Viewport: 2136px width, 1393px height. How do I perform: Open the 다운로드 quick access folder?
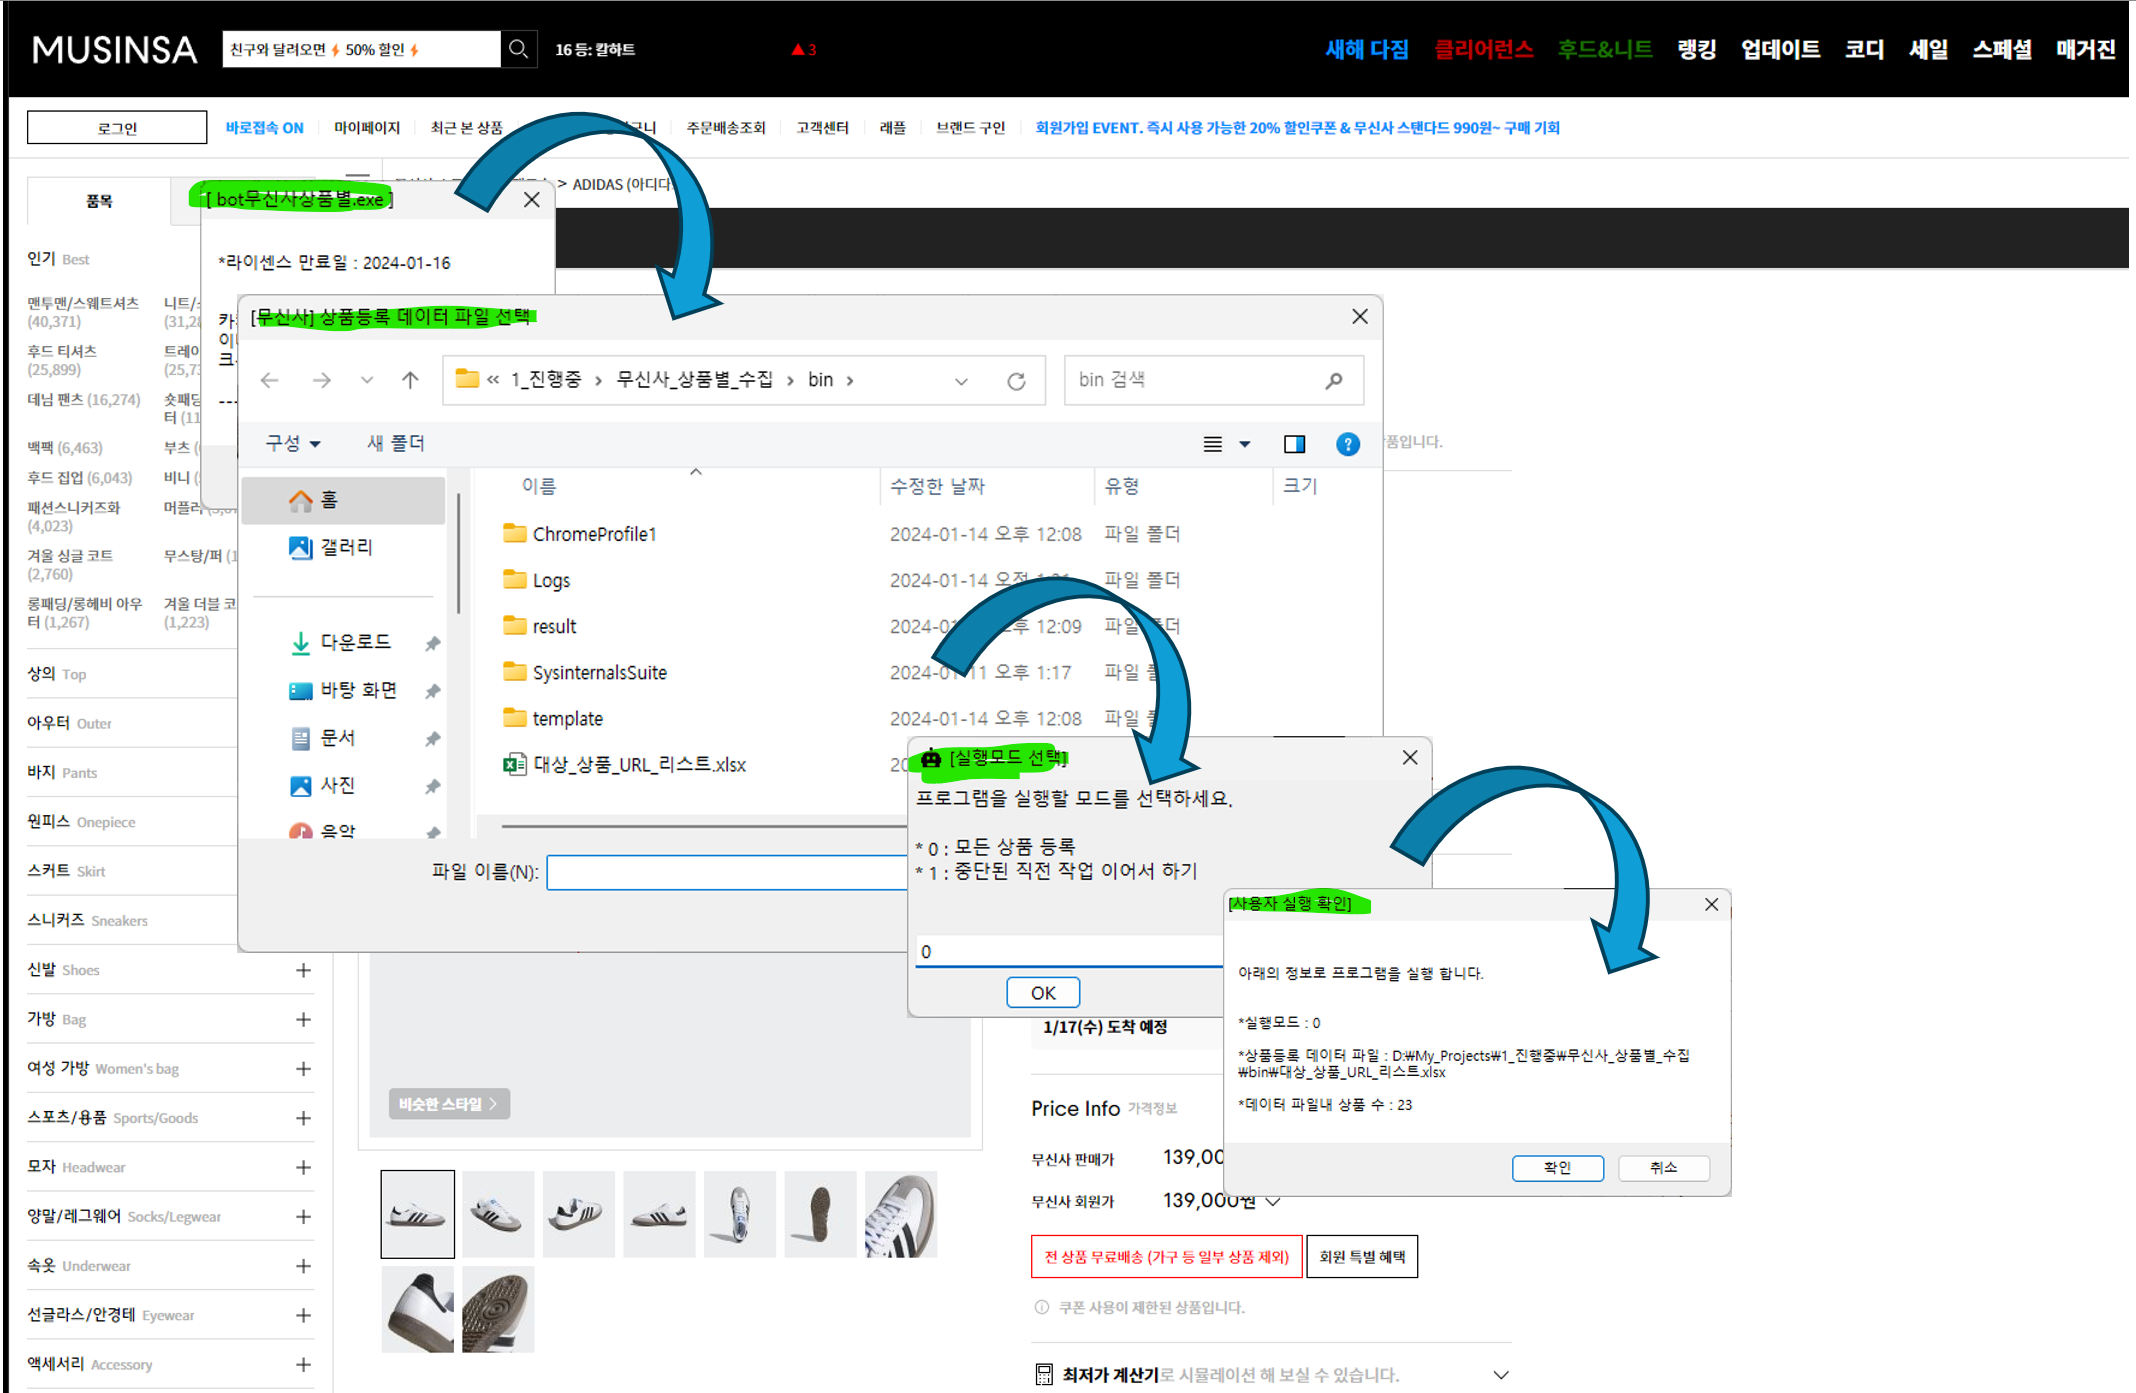(x=354, y=642)
